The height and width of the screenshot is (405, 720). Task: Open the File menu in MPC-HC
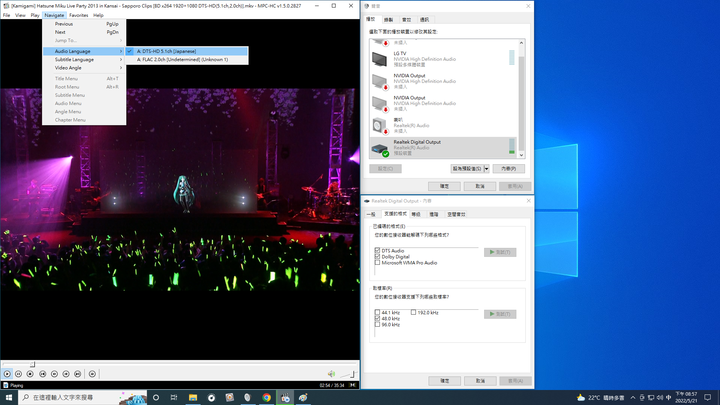[x=6, y=15]
